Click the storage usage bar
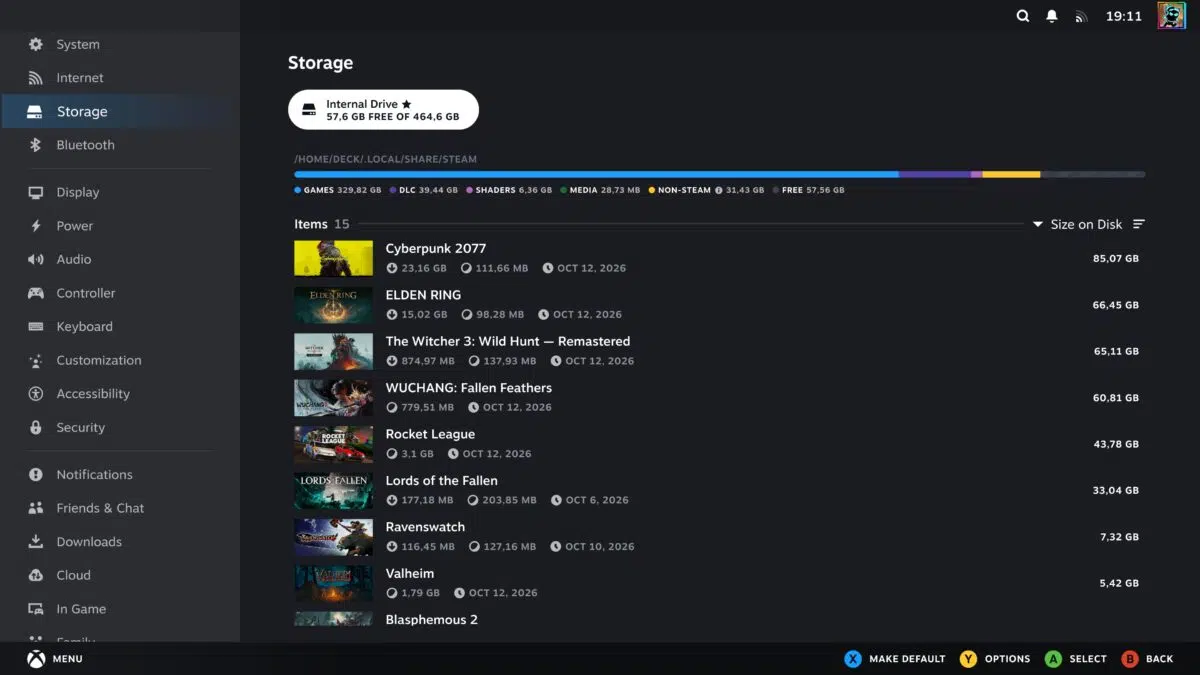1200x675 pixels. [x=719, y=174]
